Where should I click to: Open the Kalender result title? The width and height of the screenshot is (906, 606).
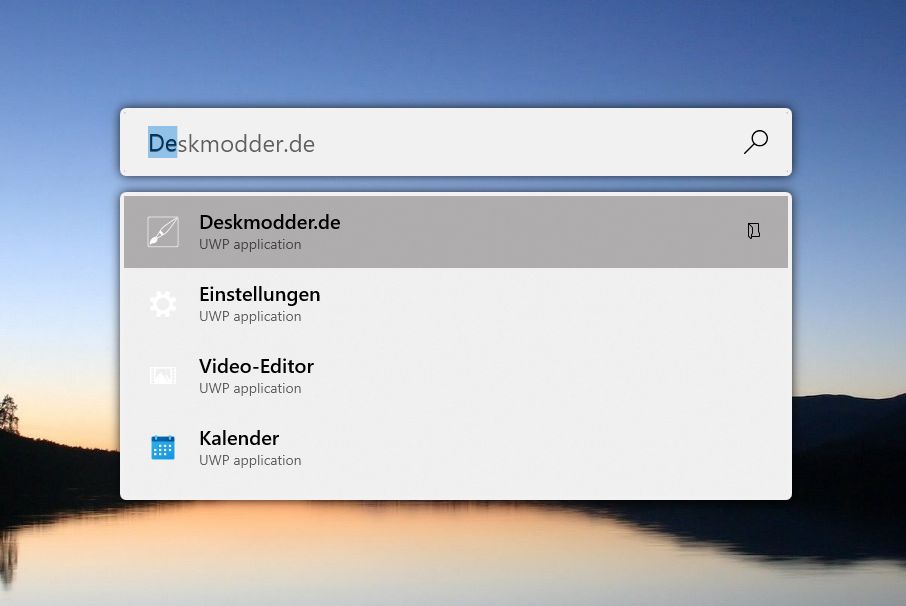point(239,438)
